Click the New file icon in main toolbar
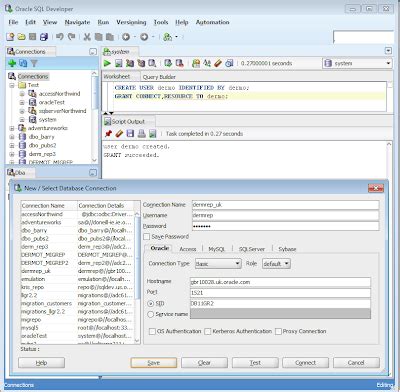This screenshot has width=400, height=392. click(x=10, y=37)
